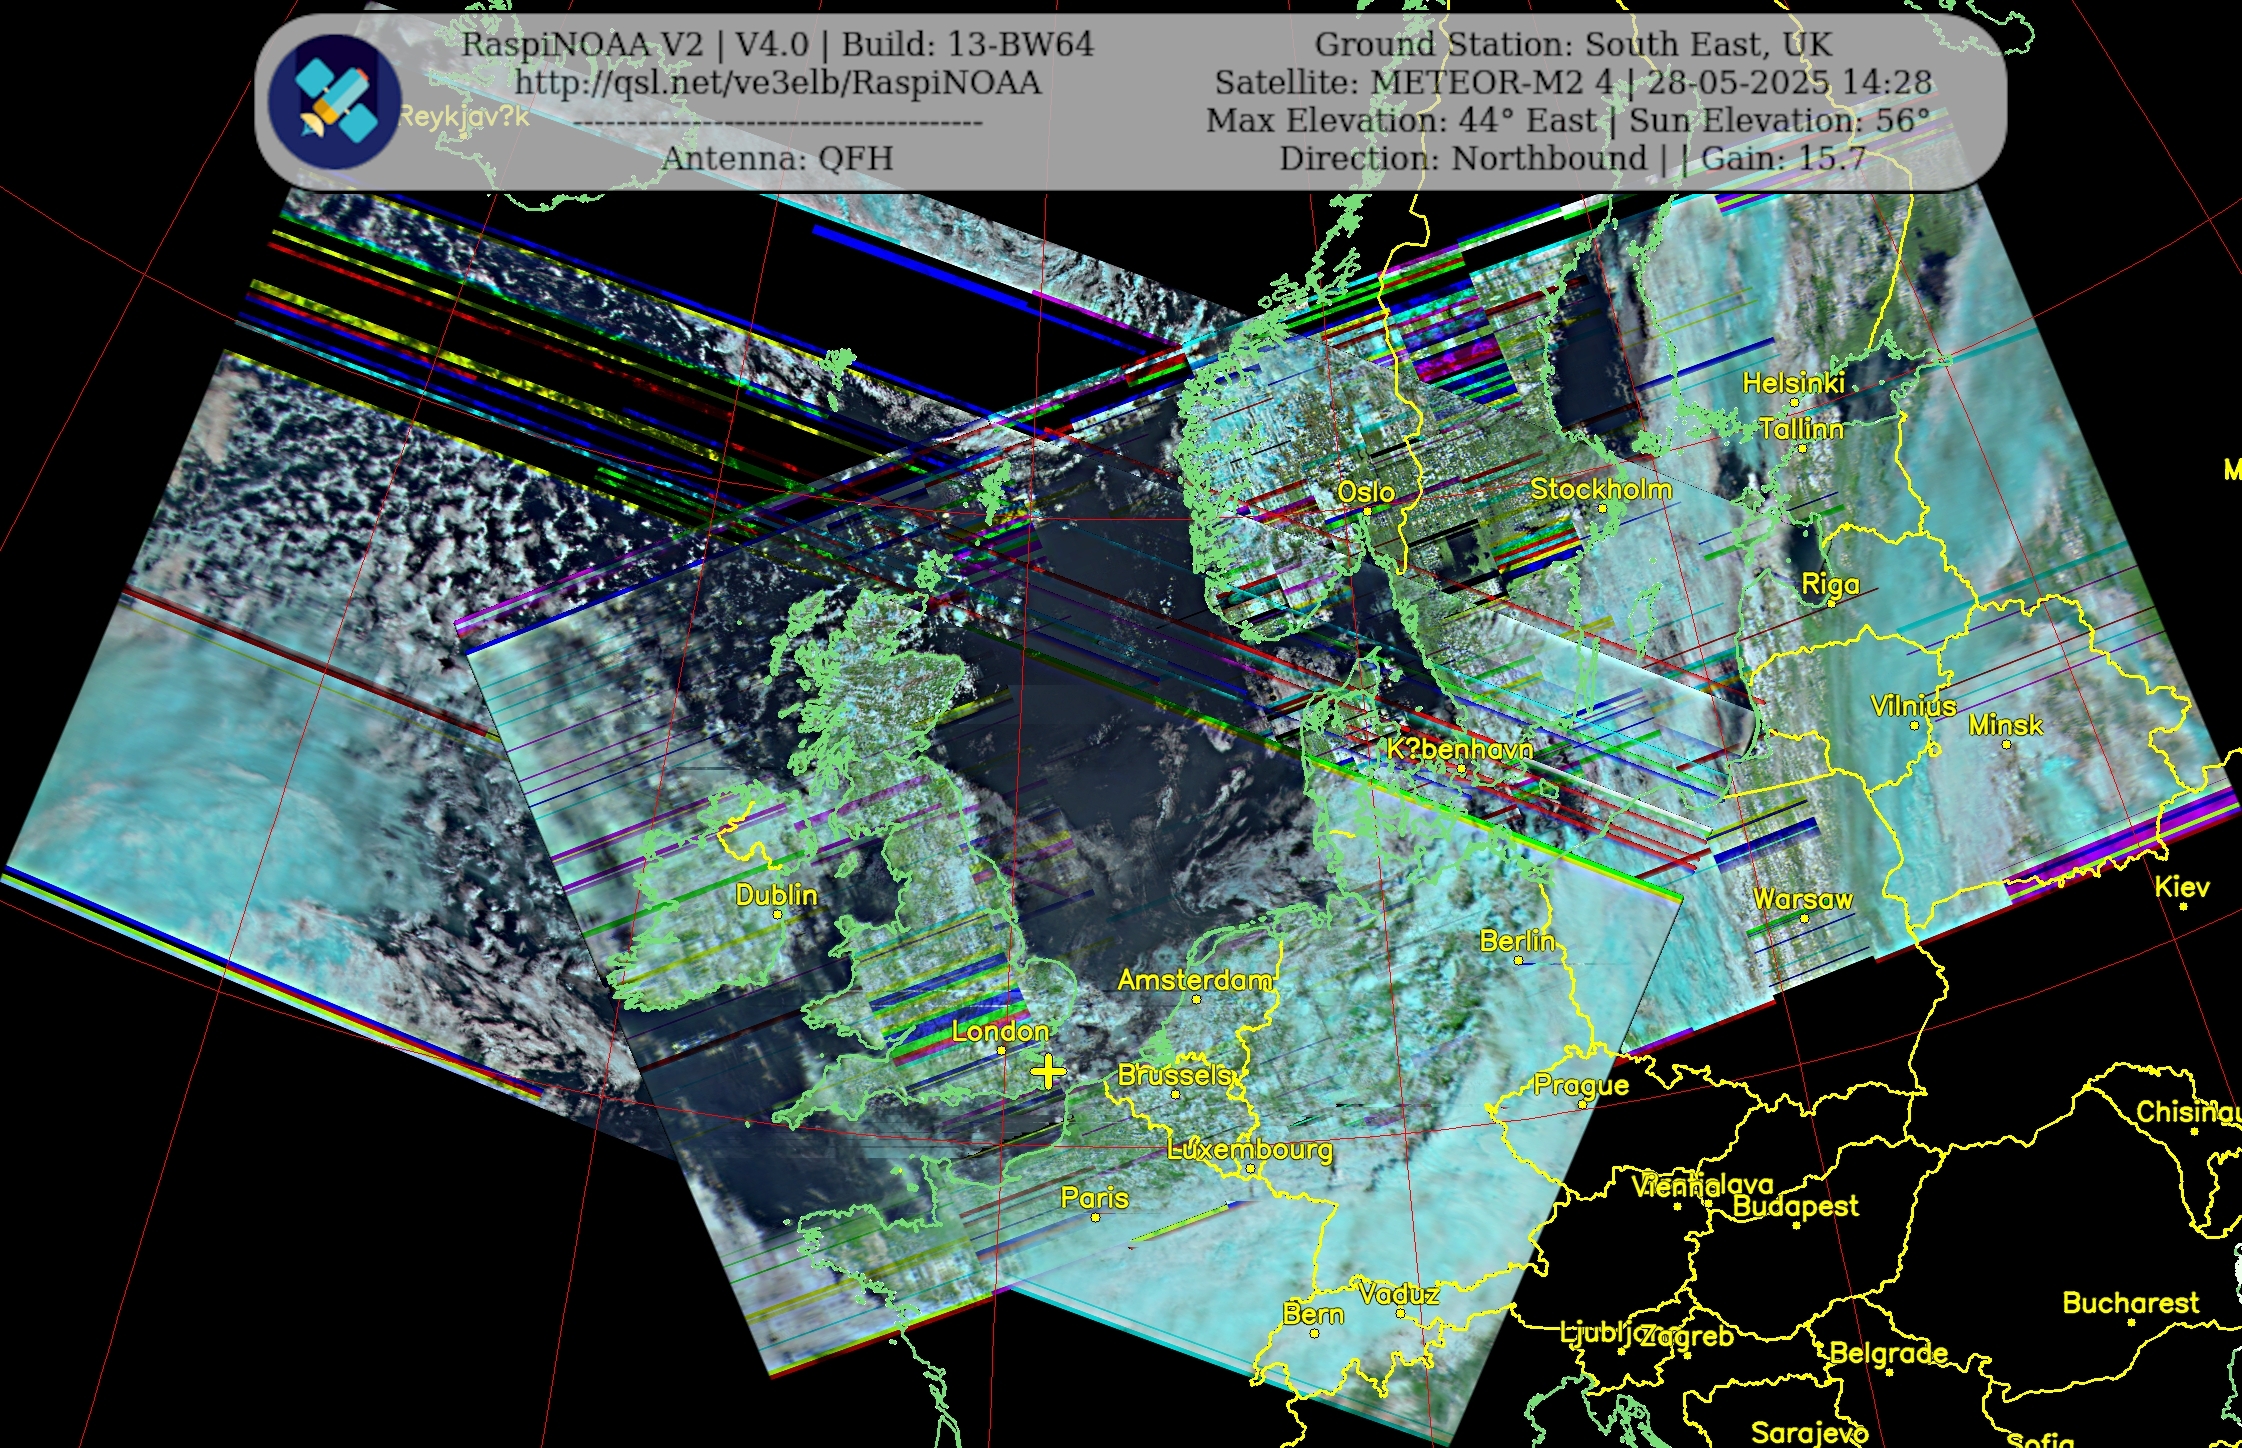The height and width of the screenshot is (1448, 2242).
Task: Click 'Direction: Northbound | | Gain: 15.7' text
Action: (x=1573, y=158)
